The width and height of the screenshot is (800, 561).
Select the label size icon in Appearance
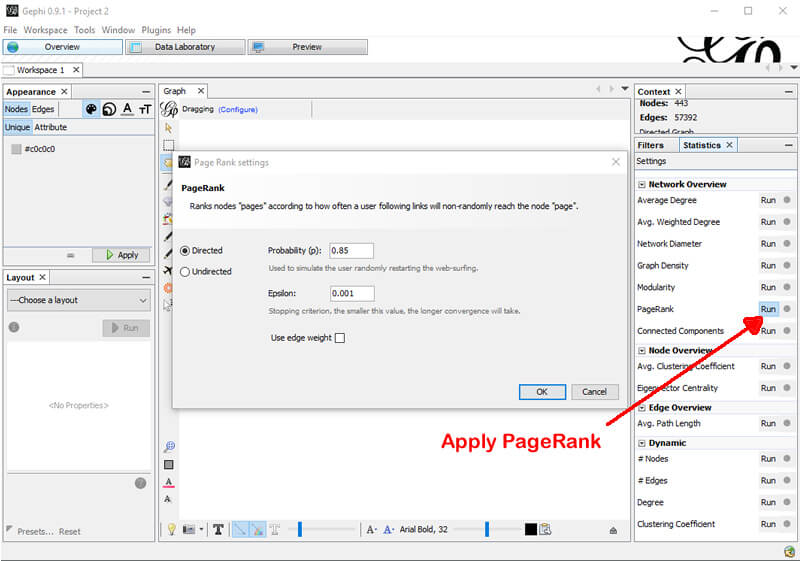pos(145,109)
